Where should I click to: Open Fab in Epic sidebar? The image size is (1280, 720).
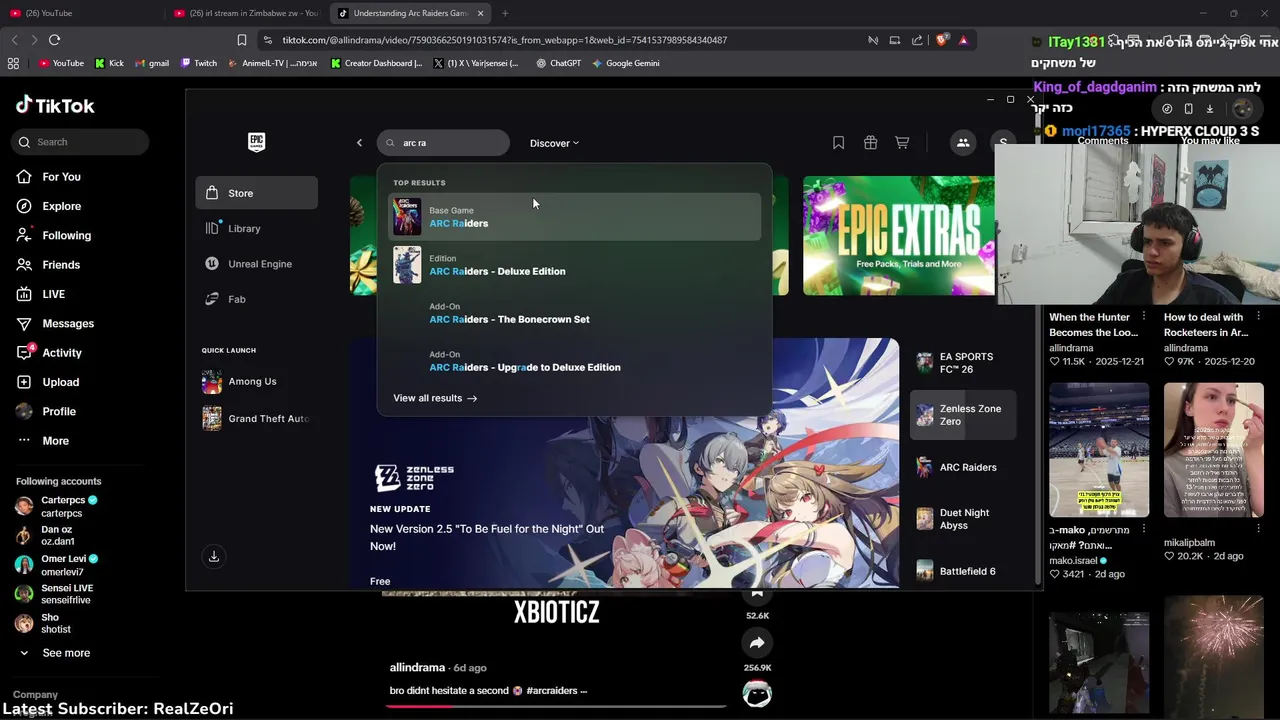pos(257,299)
